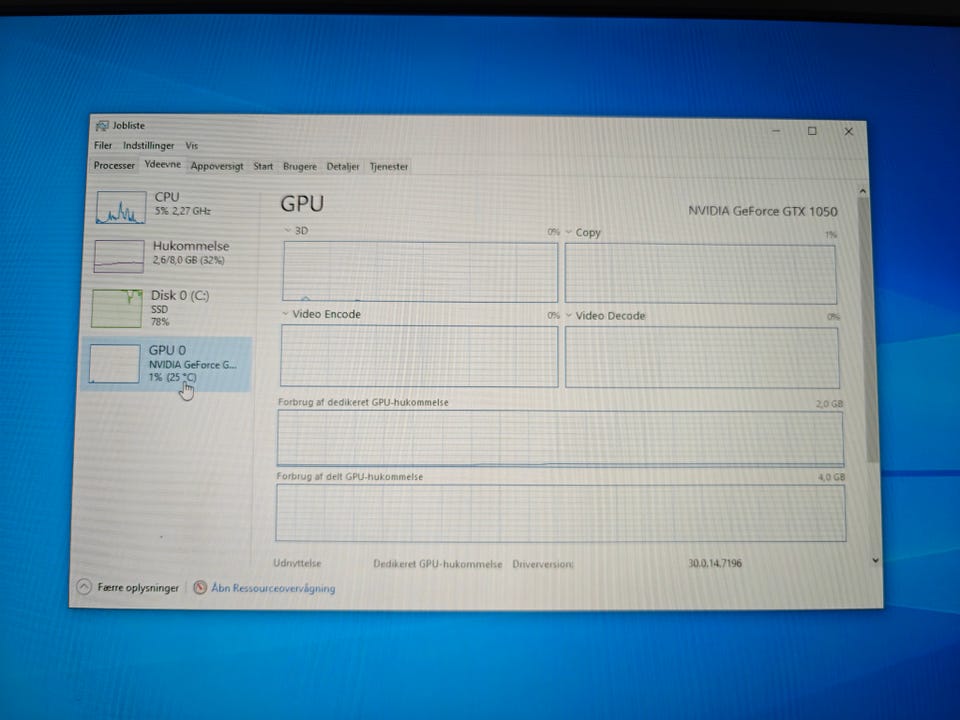
Task: Click the Færre oplysninger collapse arrow icon
Action: (x=84, y=587)
